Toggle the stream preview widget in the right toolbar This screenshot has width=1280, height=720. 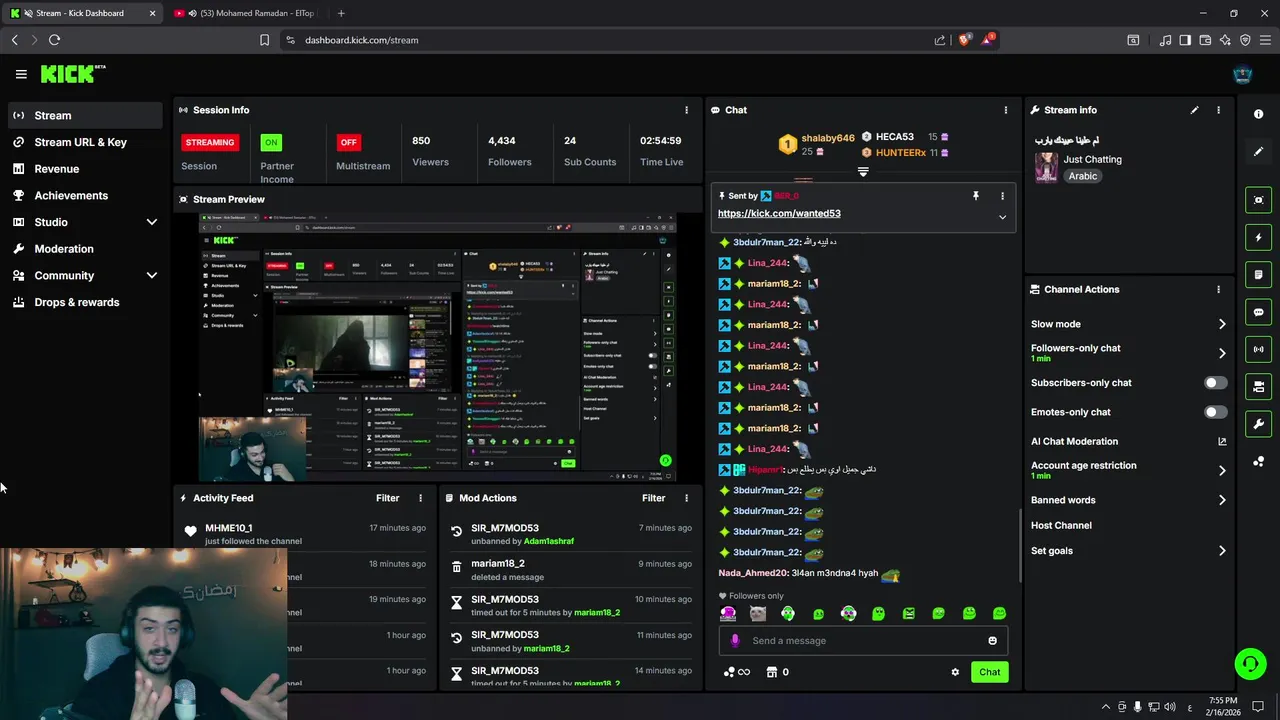(1258, 200)
